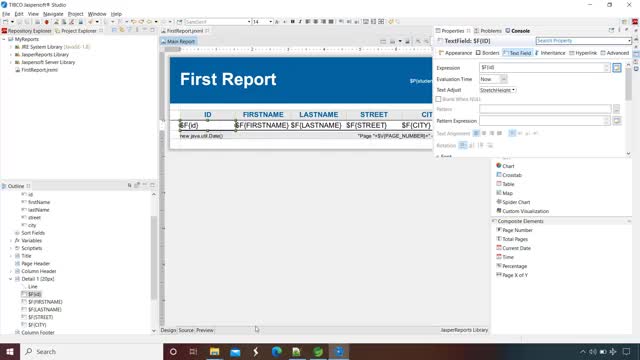Open the expression editor next to Expression

(617, 68)
